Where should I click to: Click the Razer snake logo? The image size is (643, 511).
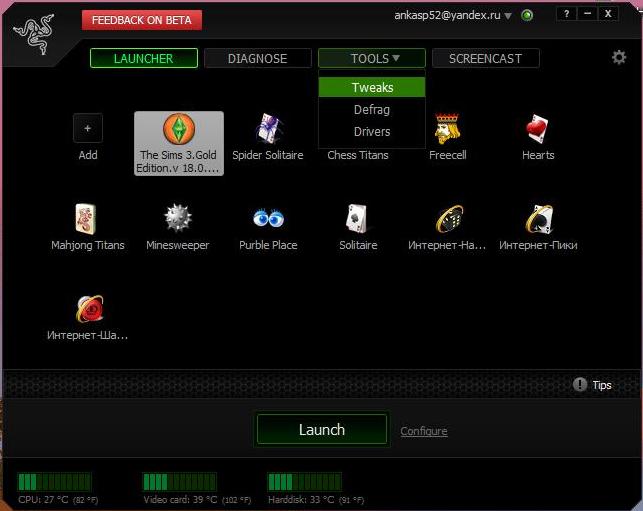point(34,34)
